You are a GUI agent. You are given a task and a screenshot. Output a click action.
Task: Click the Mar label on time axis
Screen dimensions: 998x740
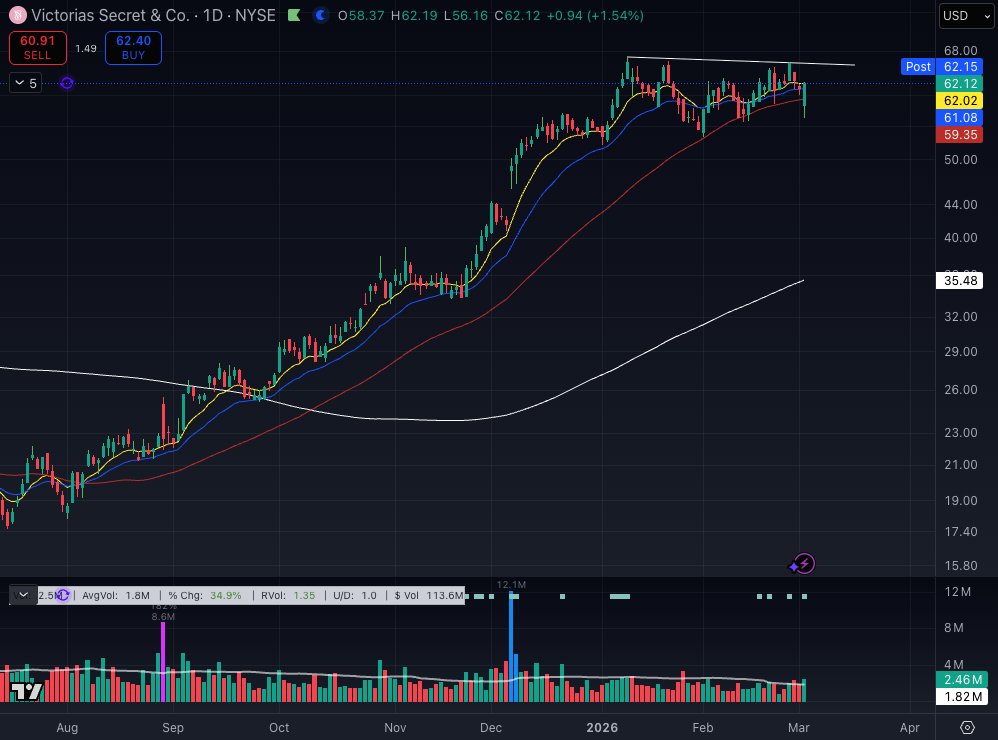pyautogui.click(x=798, y=727)
